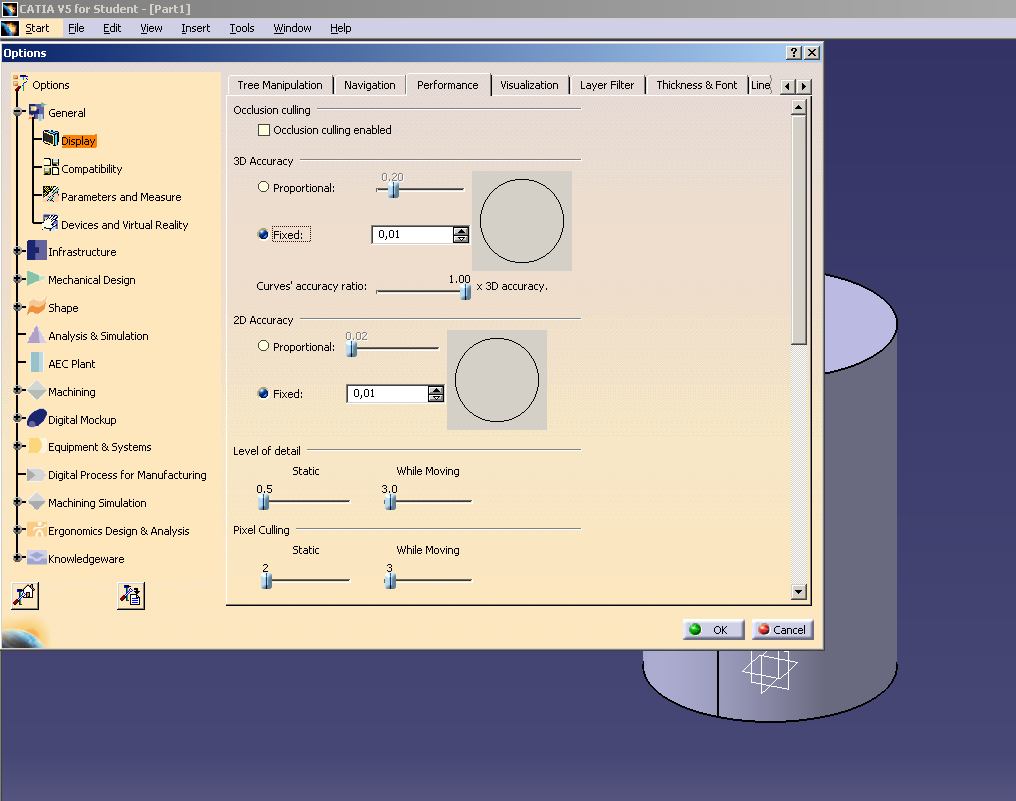This screenshot has width=1016, height=801.
Task: Click the General category icon
Action: click(x=37, y=111)
